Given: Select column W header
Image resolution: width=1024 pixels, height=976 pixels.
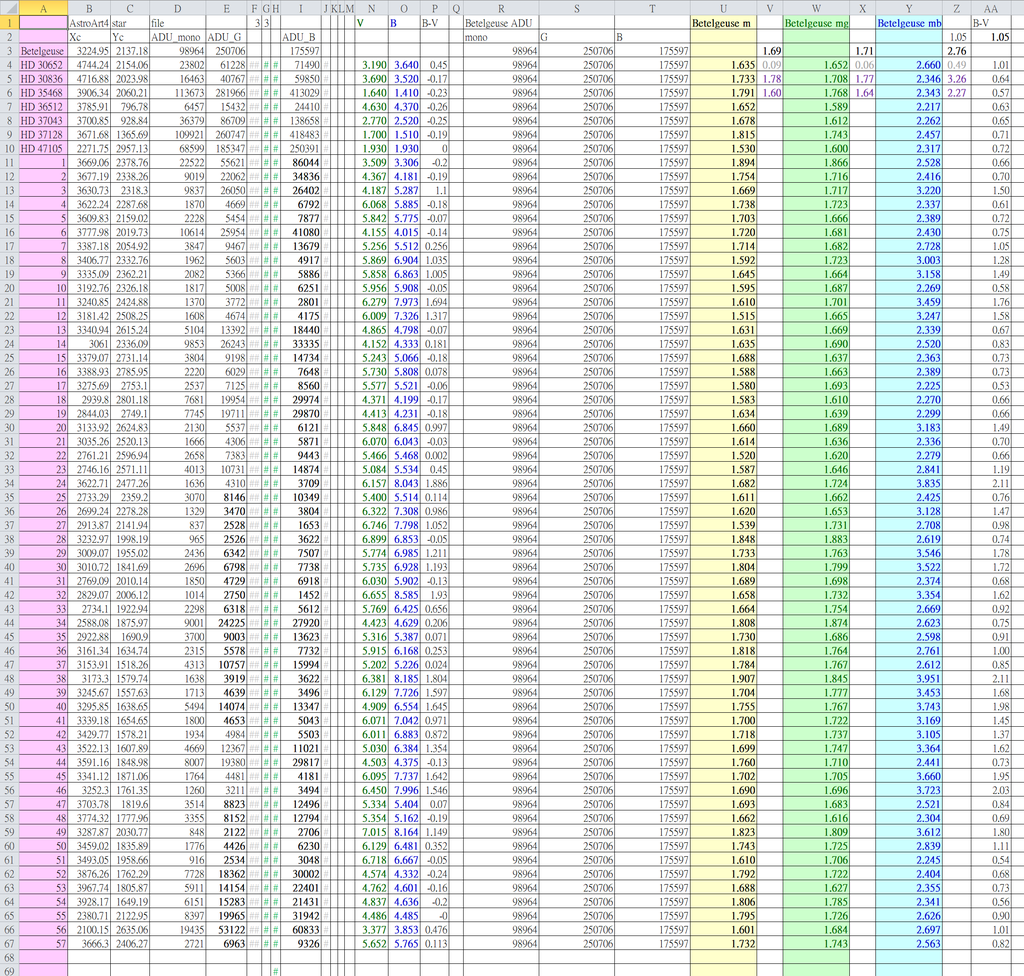Looking at the screenshot, I should click(x=816, y=8).
